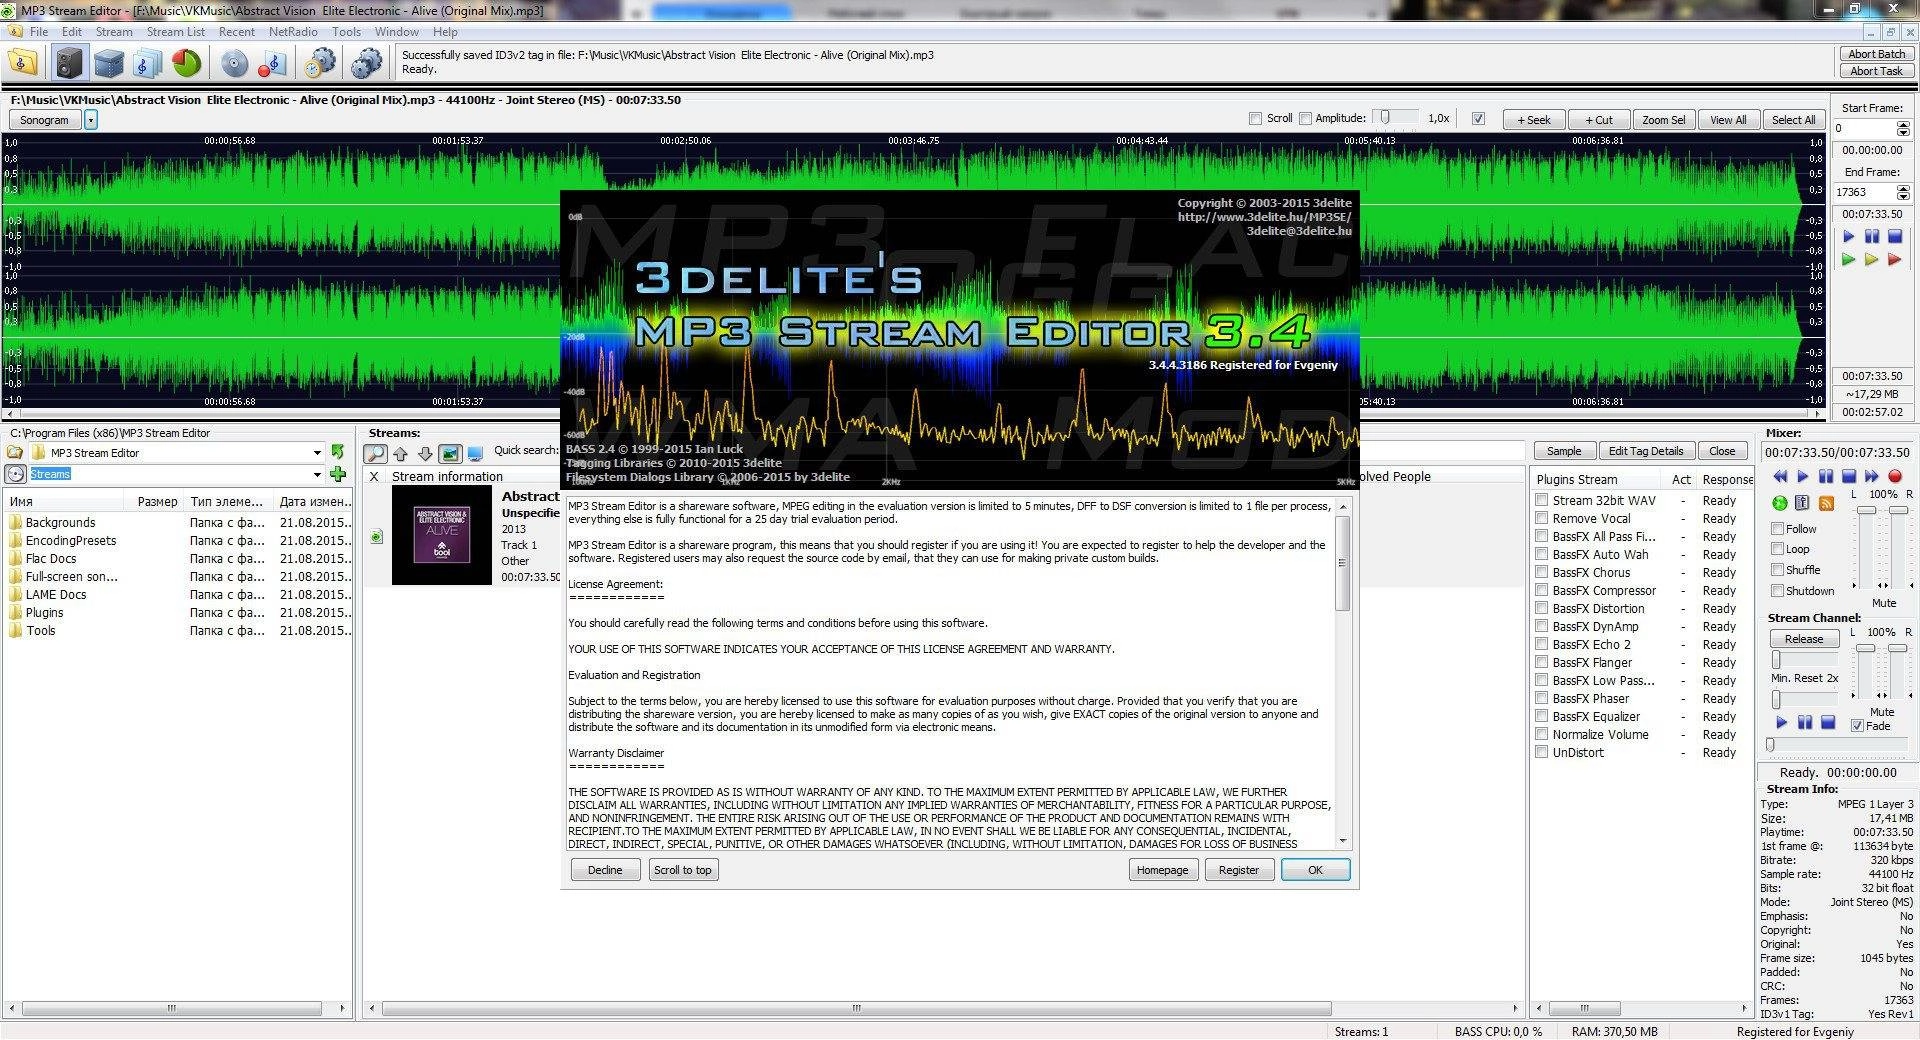Move stream down with the down arrow icon
The height and width of the screenshot is (1040, 1920).
[x=425, y=454]
